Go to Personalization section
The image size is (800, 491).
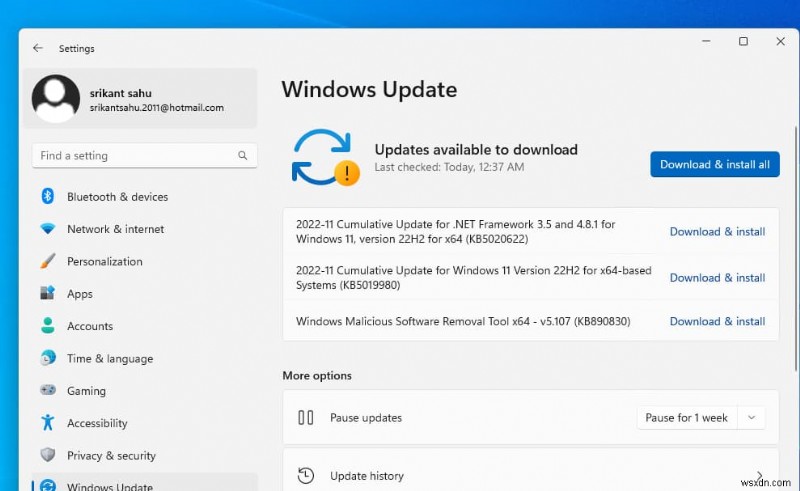click(x=145, y=261)
